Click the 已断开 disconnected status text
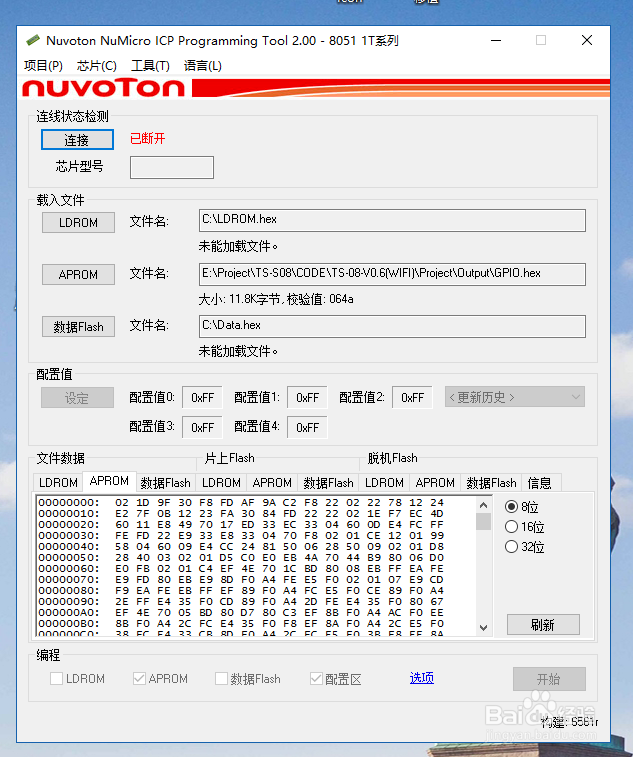The height and width of the screenshot is (757, 633). coord(147,139)
